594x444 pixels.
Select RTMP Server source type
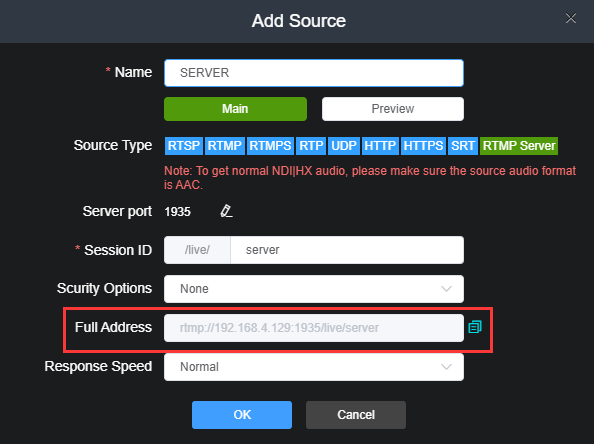pyautogui.click(x=519, y=146)
